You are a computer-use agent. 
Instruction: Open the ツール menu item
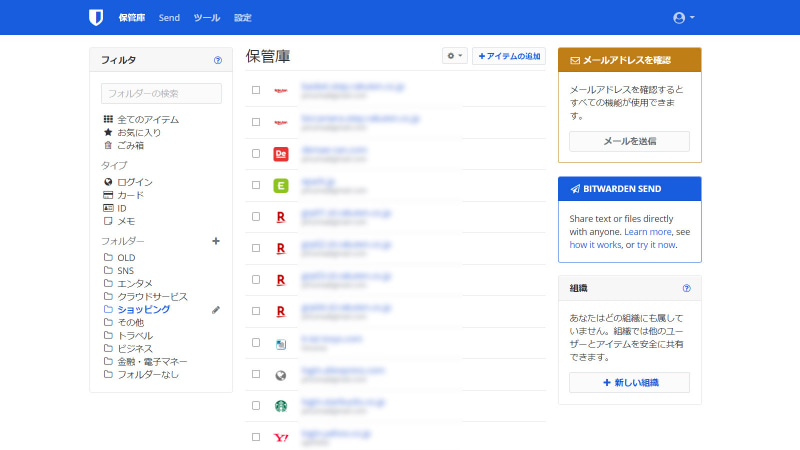click(207, 18)
